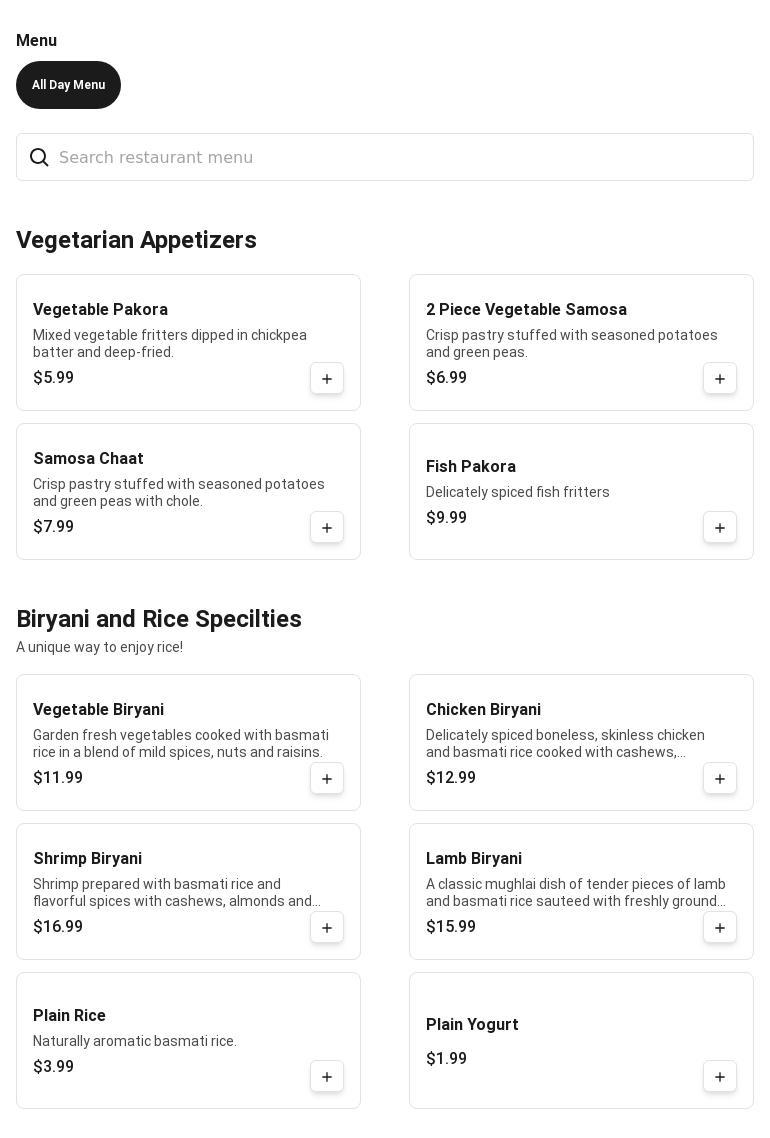This screenshot has width=770, height=1138.
Task: Focus the Search restaurant menu field
Action: point(400,158)
